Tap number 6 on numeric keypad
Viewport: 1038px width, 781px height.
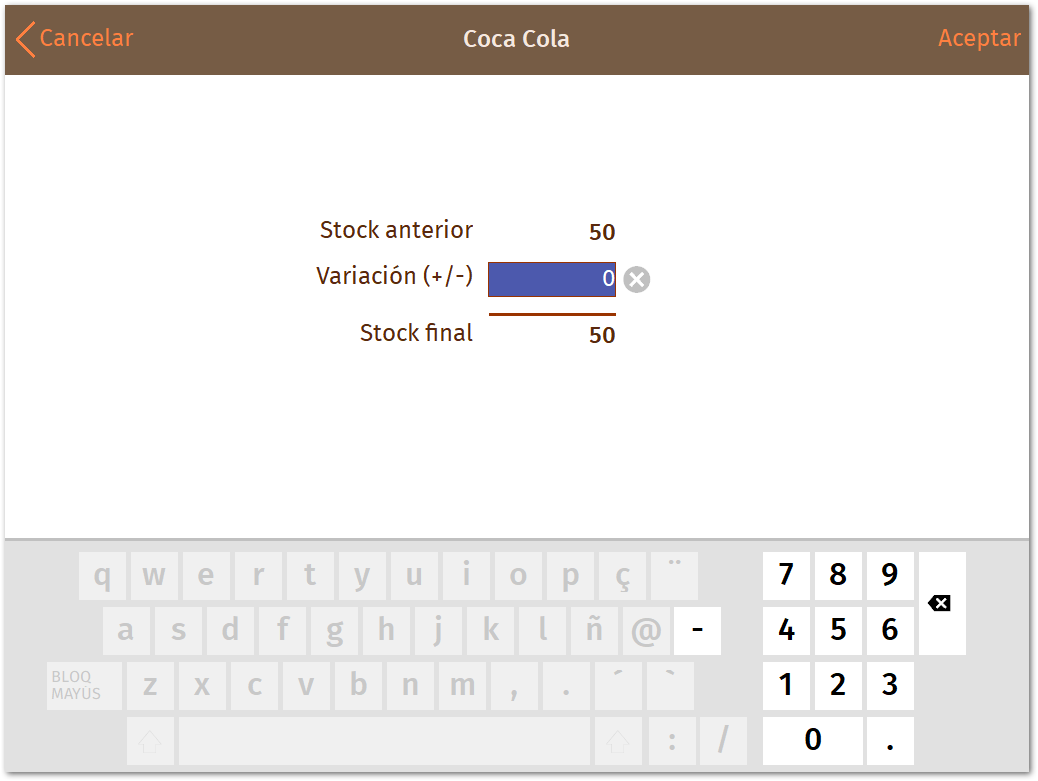[x=890, y=630]
